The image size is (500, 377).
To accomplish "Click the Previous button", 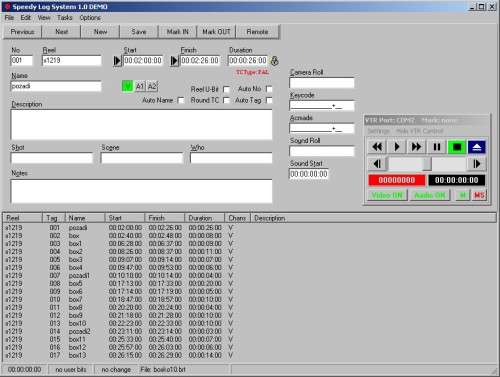I will click(22, 32).
